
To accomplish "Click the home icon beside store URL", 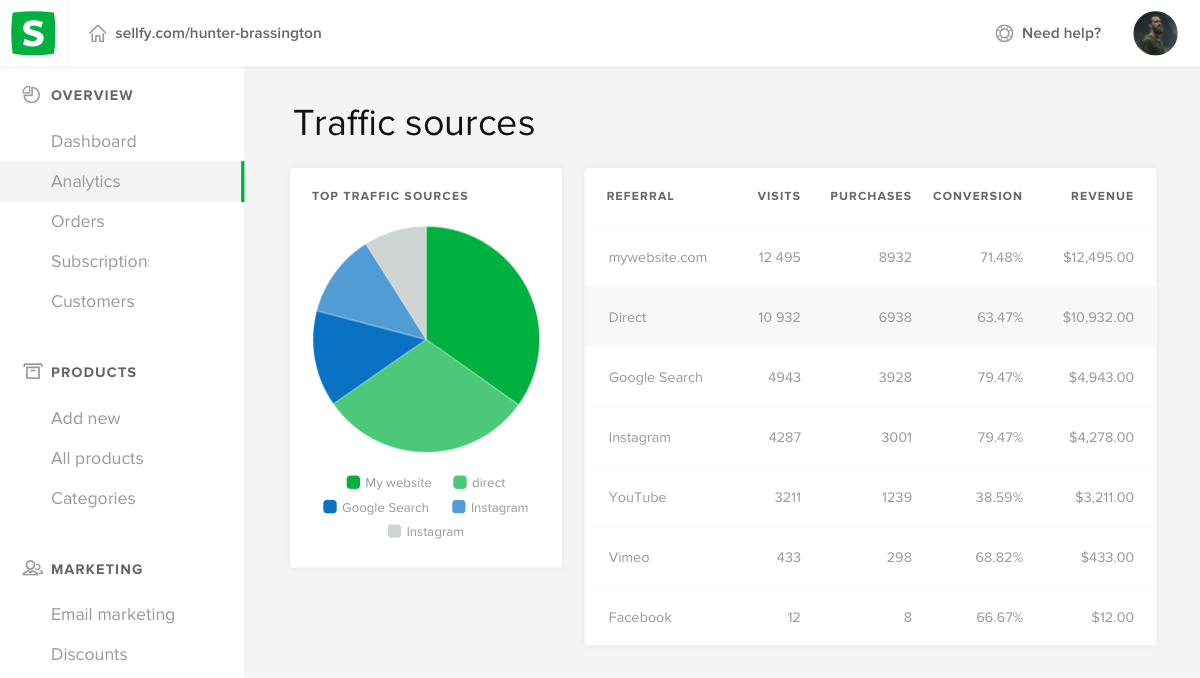I will pos(97,34).
